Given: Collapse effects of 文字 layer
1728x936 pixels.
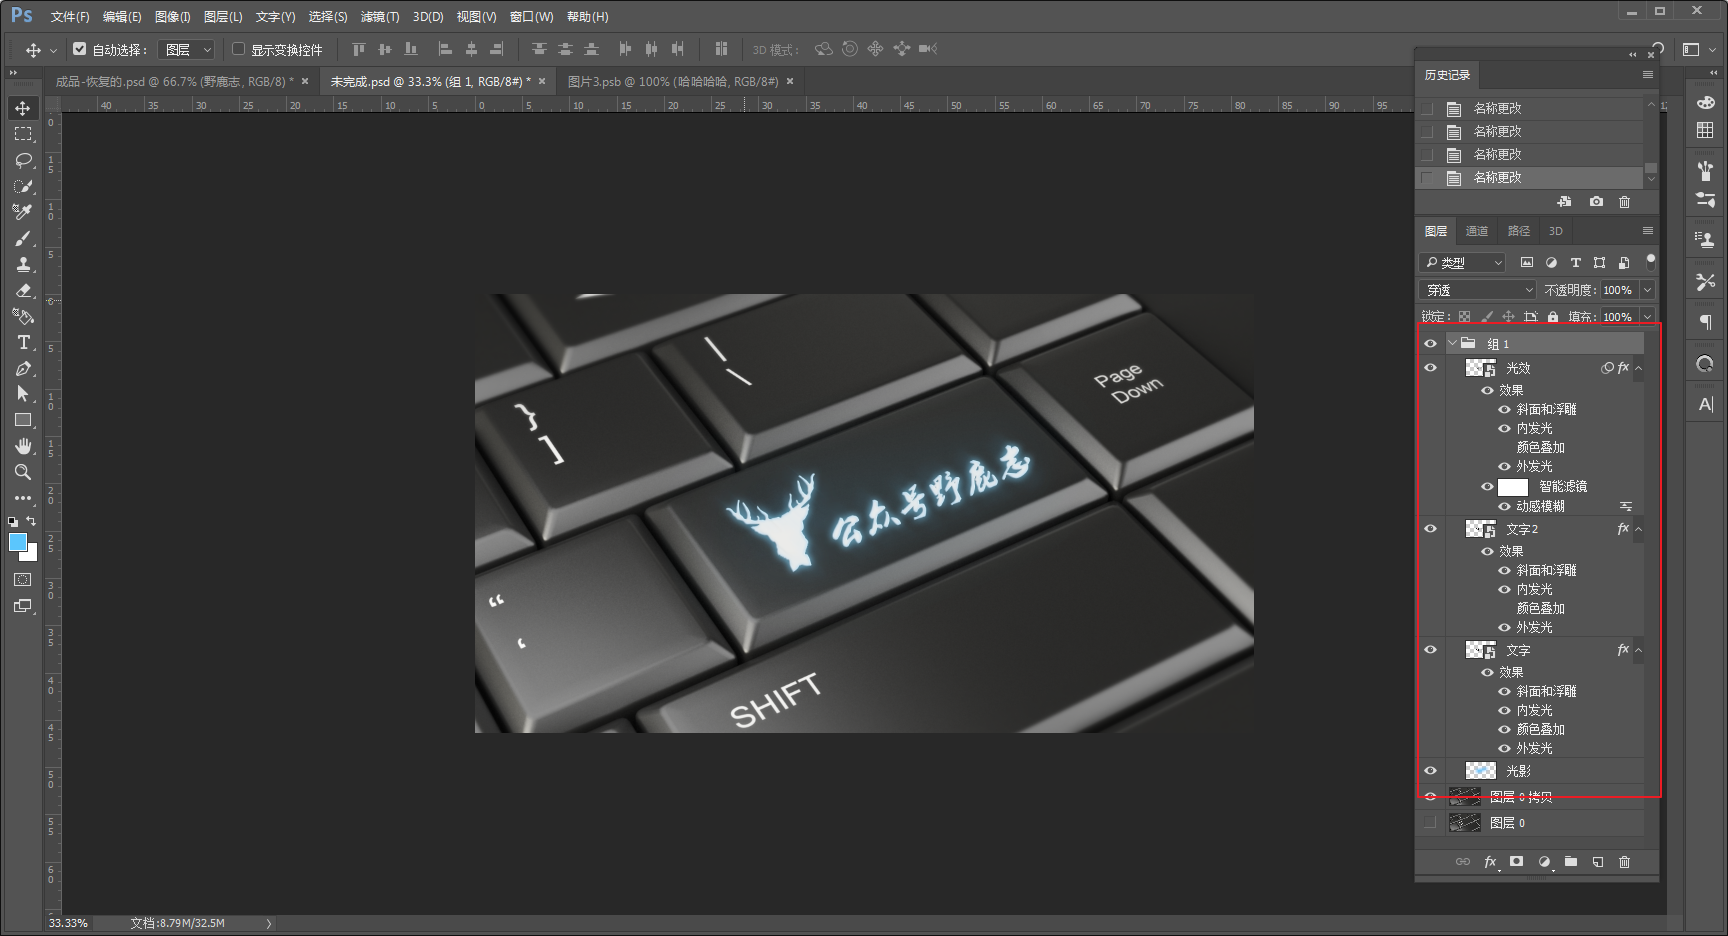Looking at the screenshot, I should (1638, 650).
